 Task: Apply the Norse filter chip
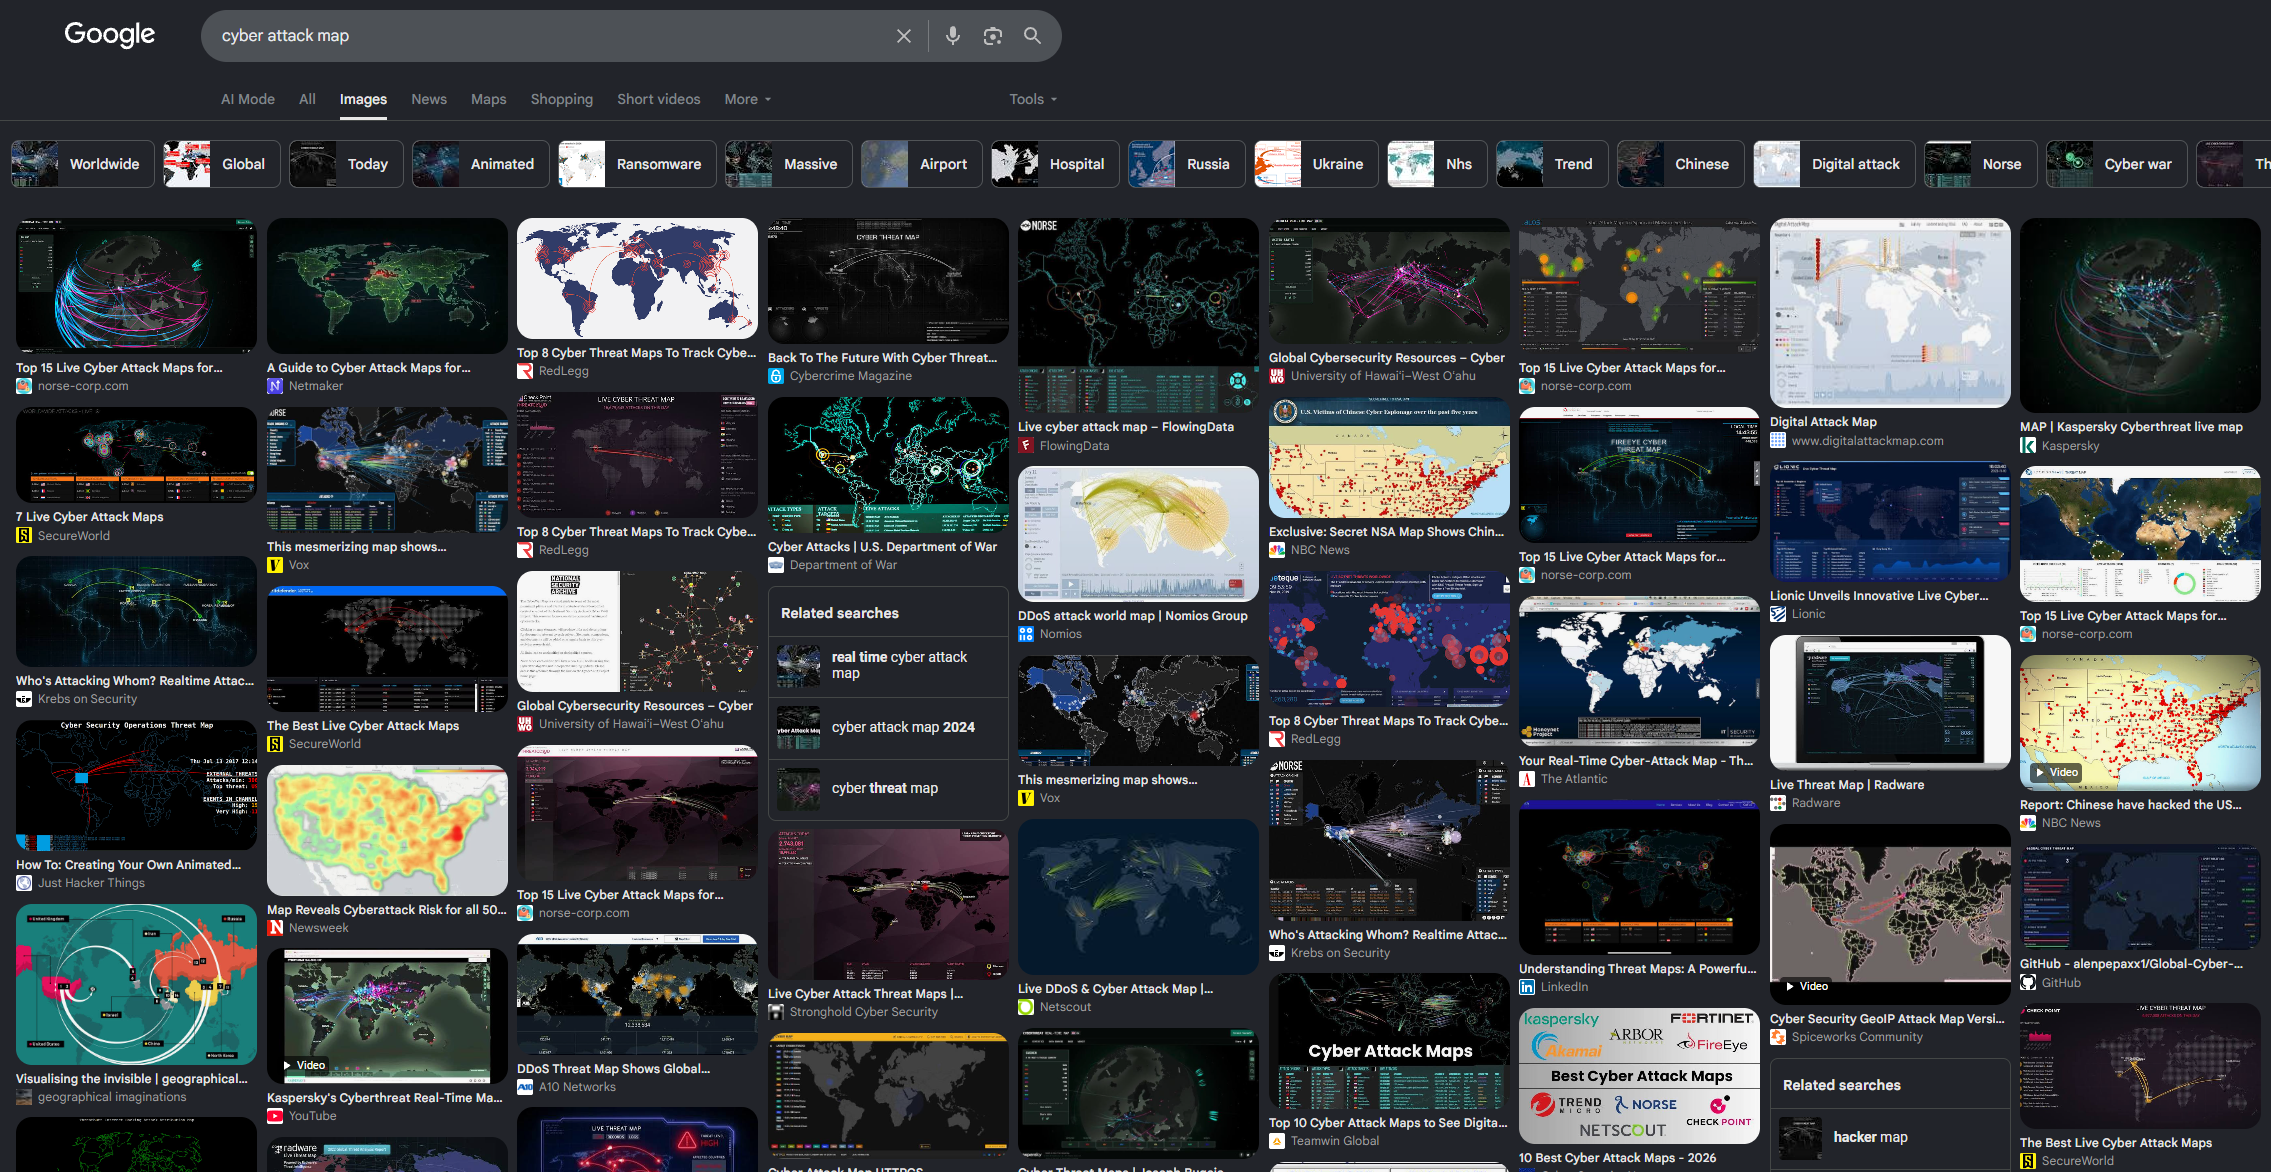pos(1980,164)
